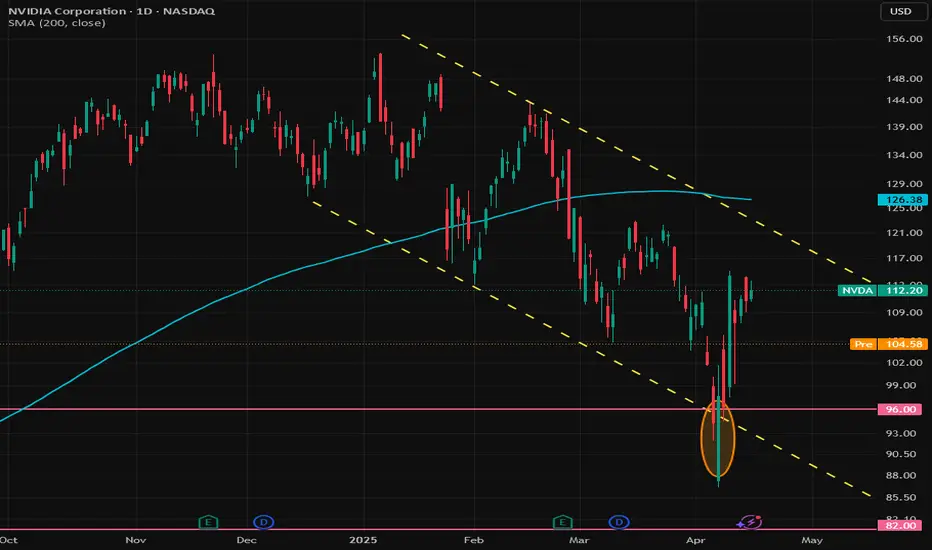This screenshot has width=932, height=550.
Task: Click the 144.00 price axis label
Action: [904, 100]
